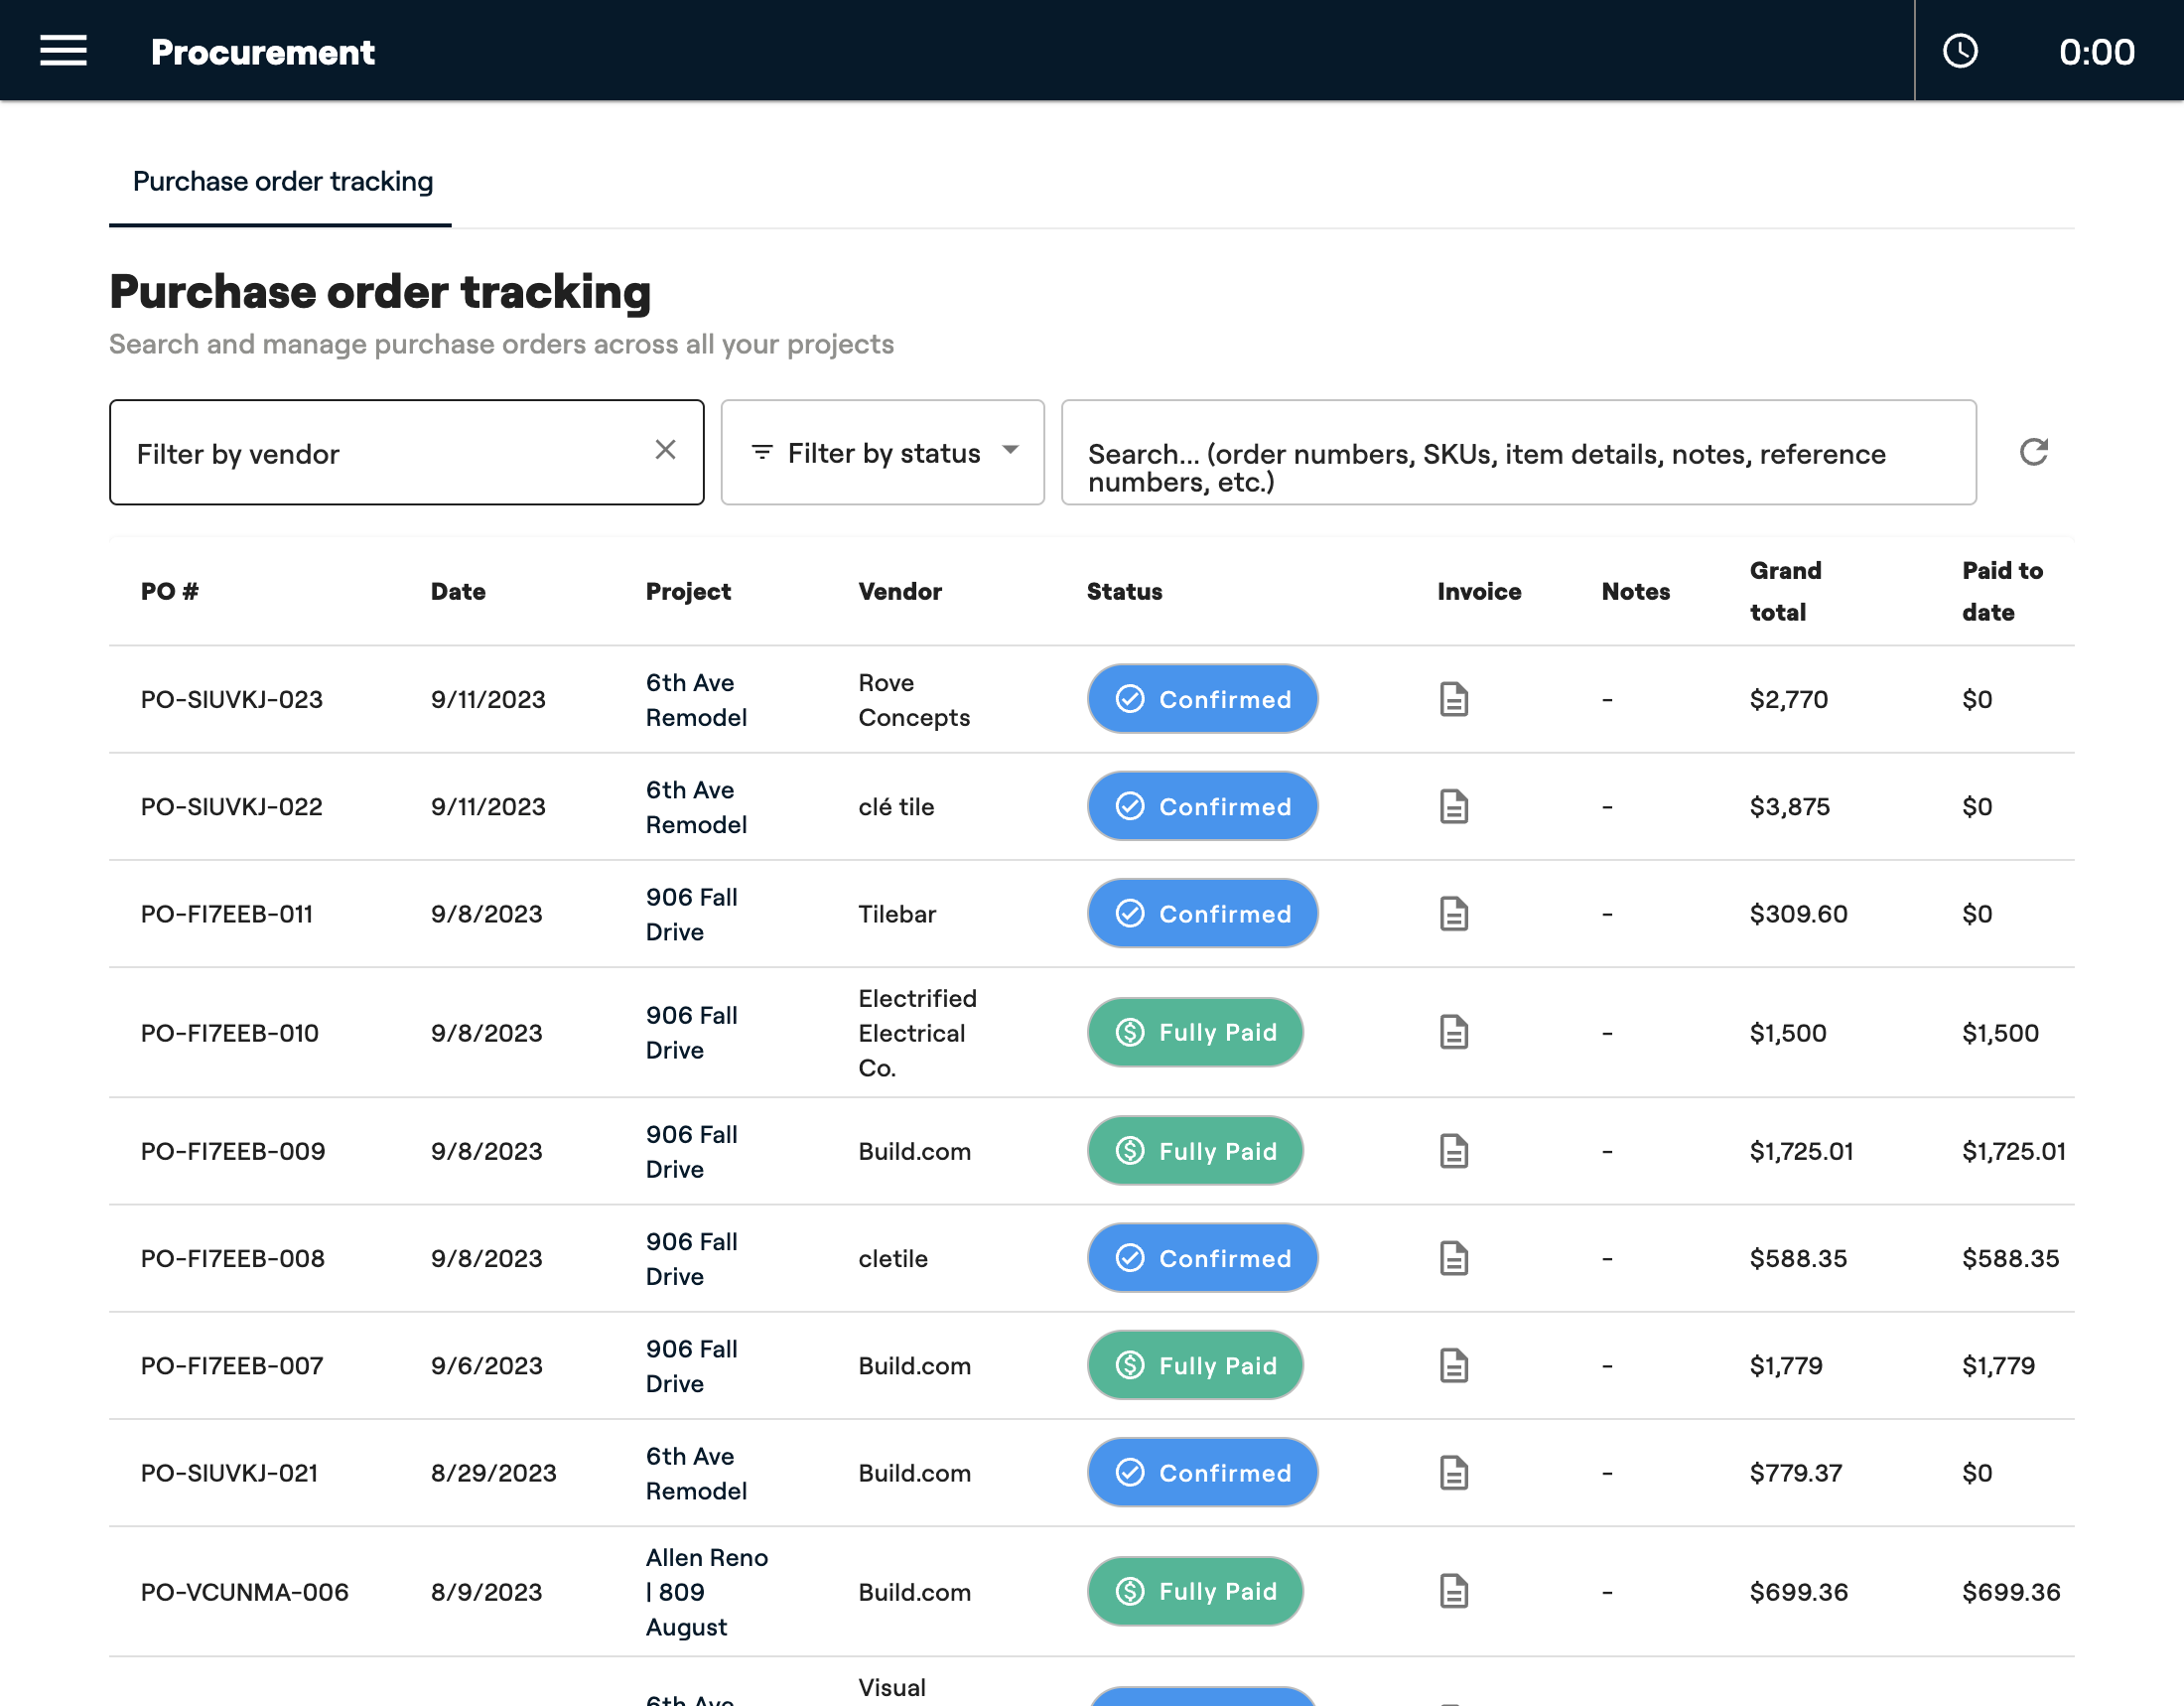Select order number PO-SIUVKJ-023
Viewport: 2184px width, 1706px height.
232,699
